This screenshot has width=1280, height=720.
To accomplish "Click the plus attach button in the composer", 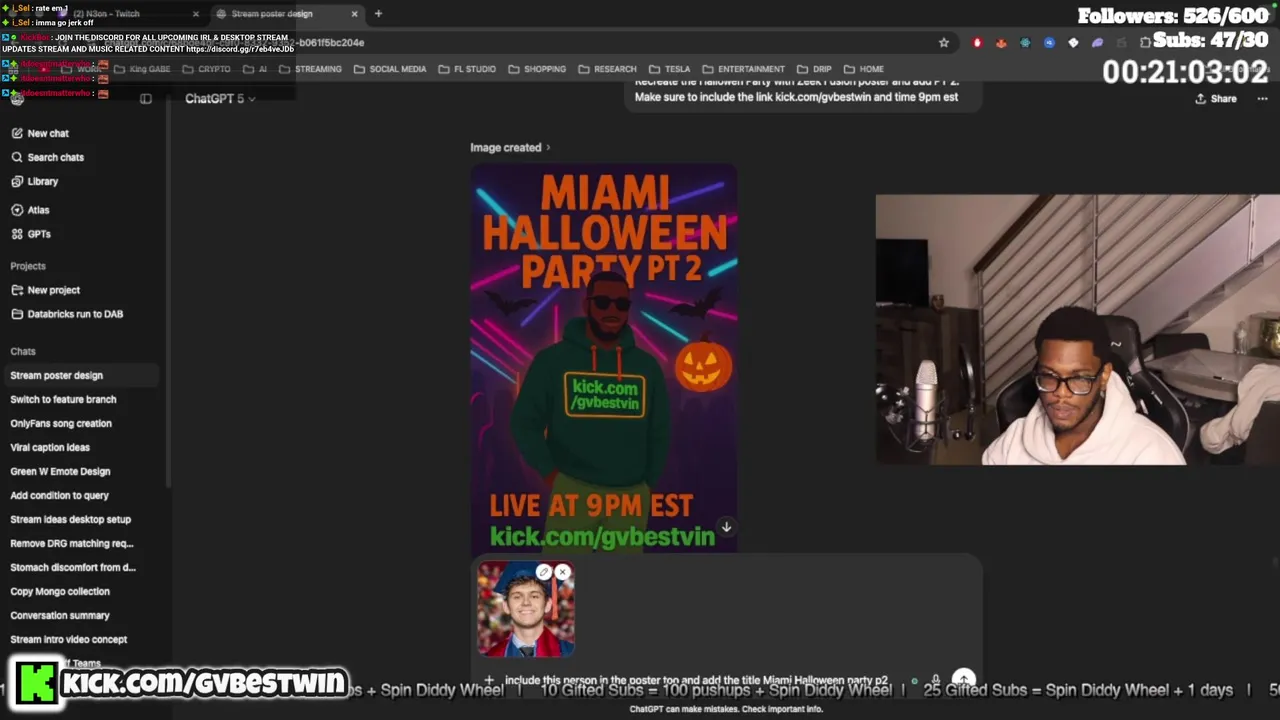I will (489, 680).
